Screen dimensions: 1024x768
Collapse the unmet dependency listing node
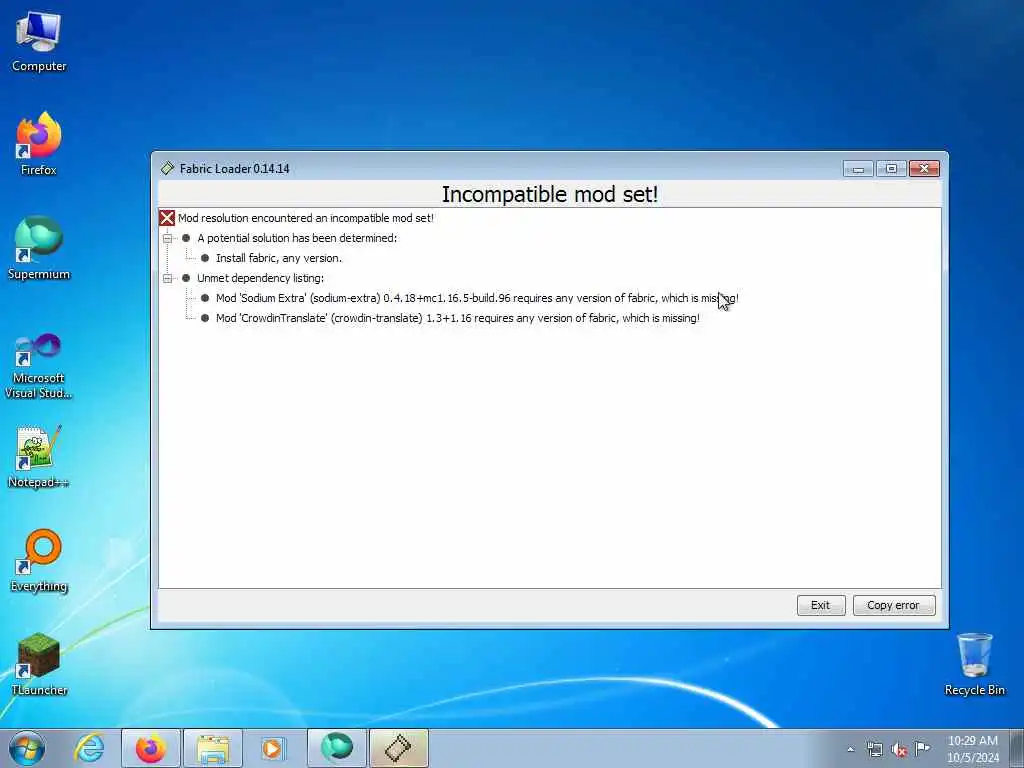167,278
